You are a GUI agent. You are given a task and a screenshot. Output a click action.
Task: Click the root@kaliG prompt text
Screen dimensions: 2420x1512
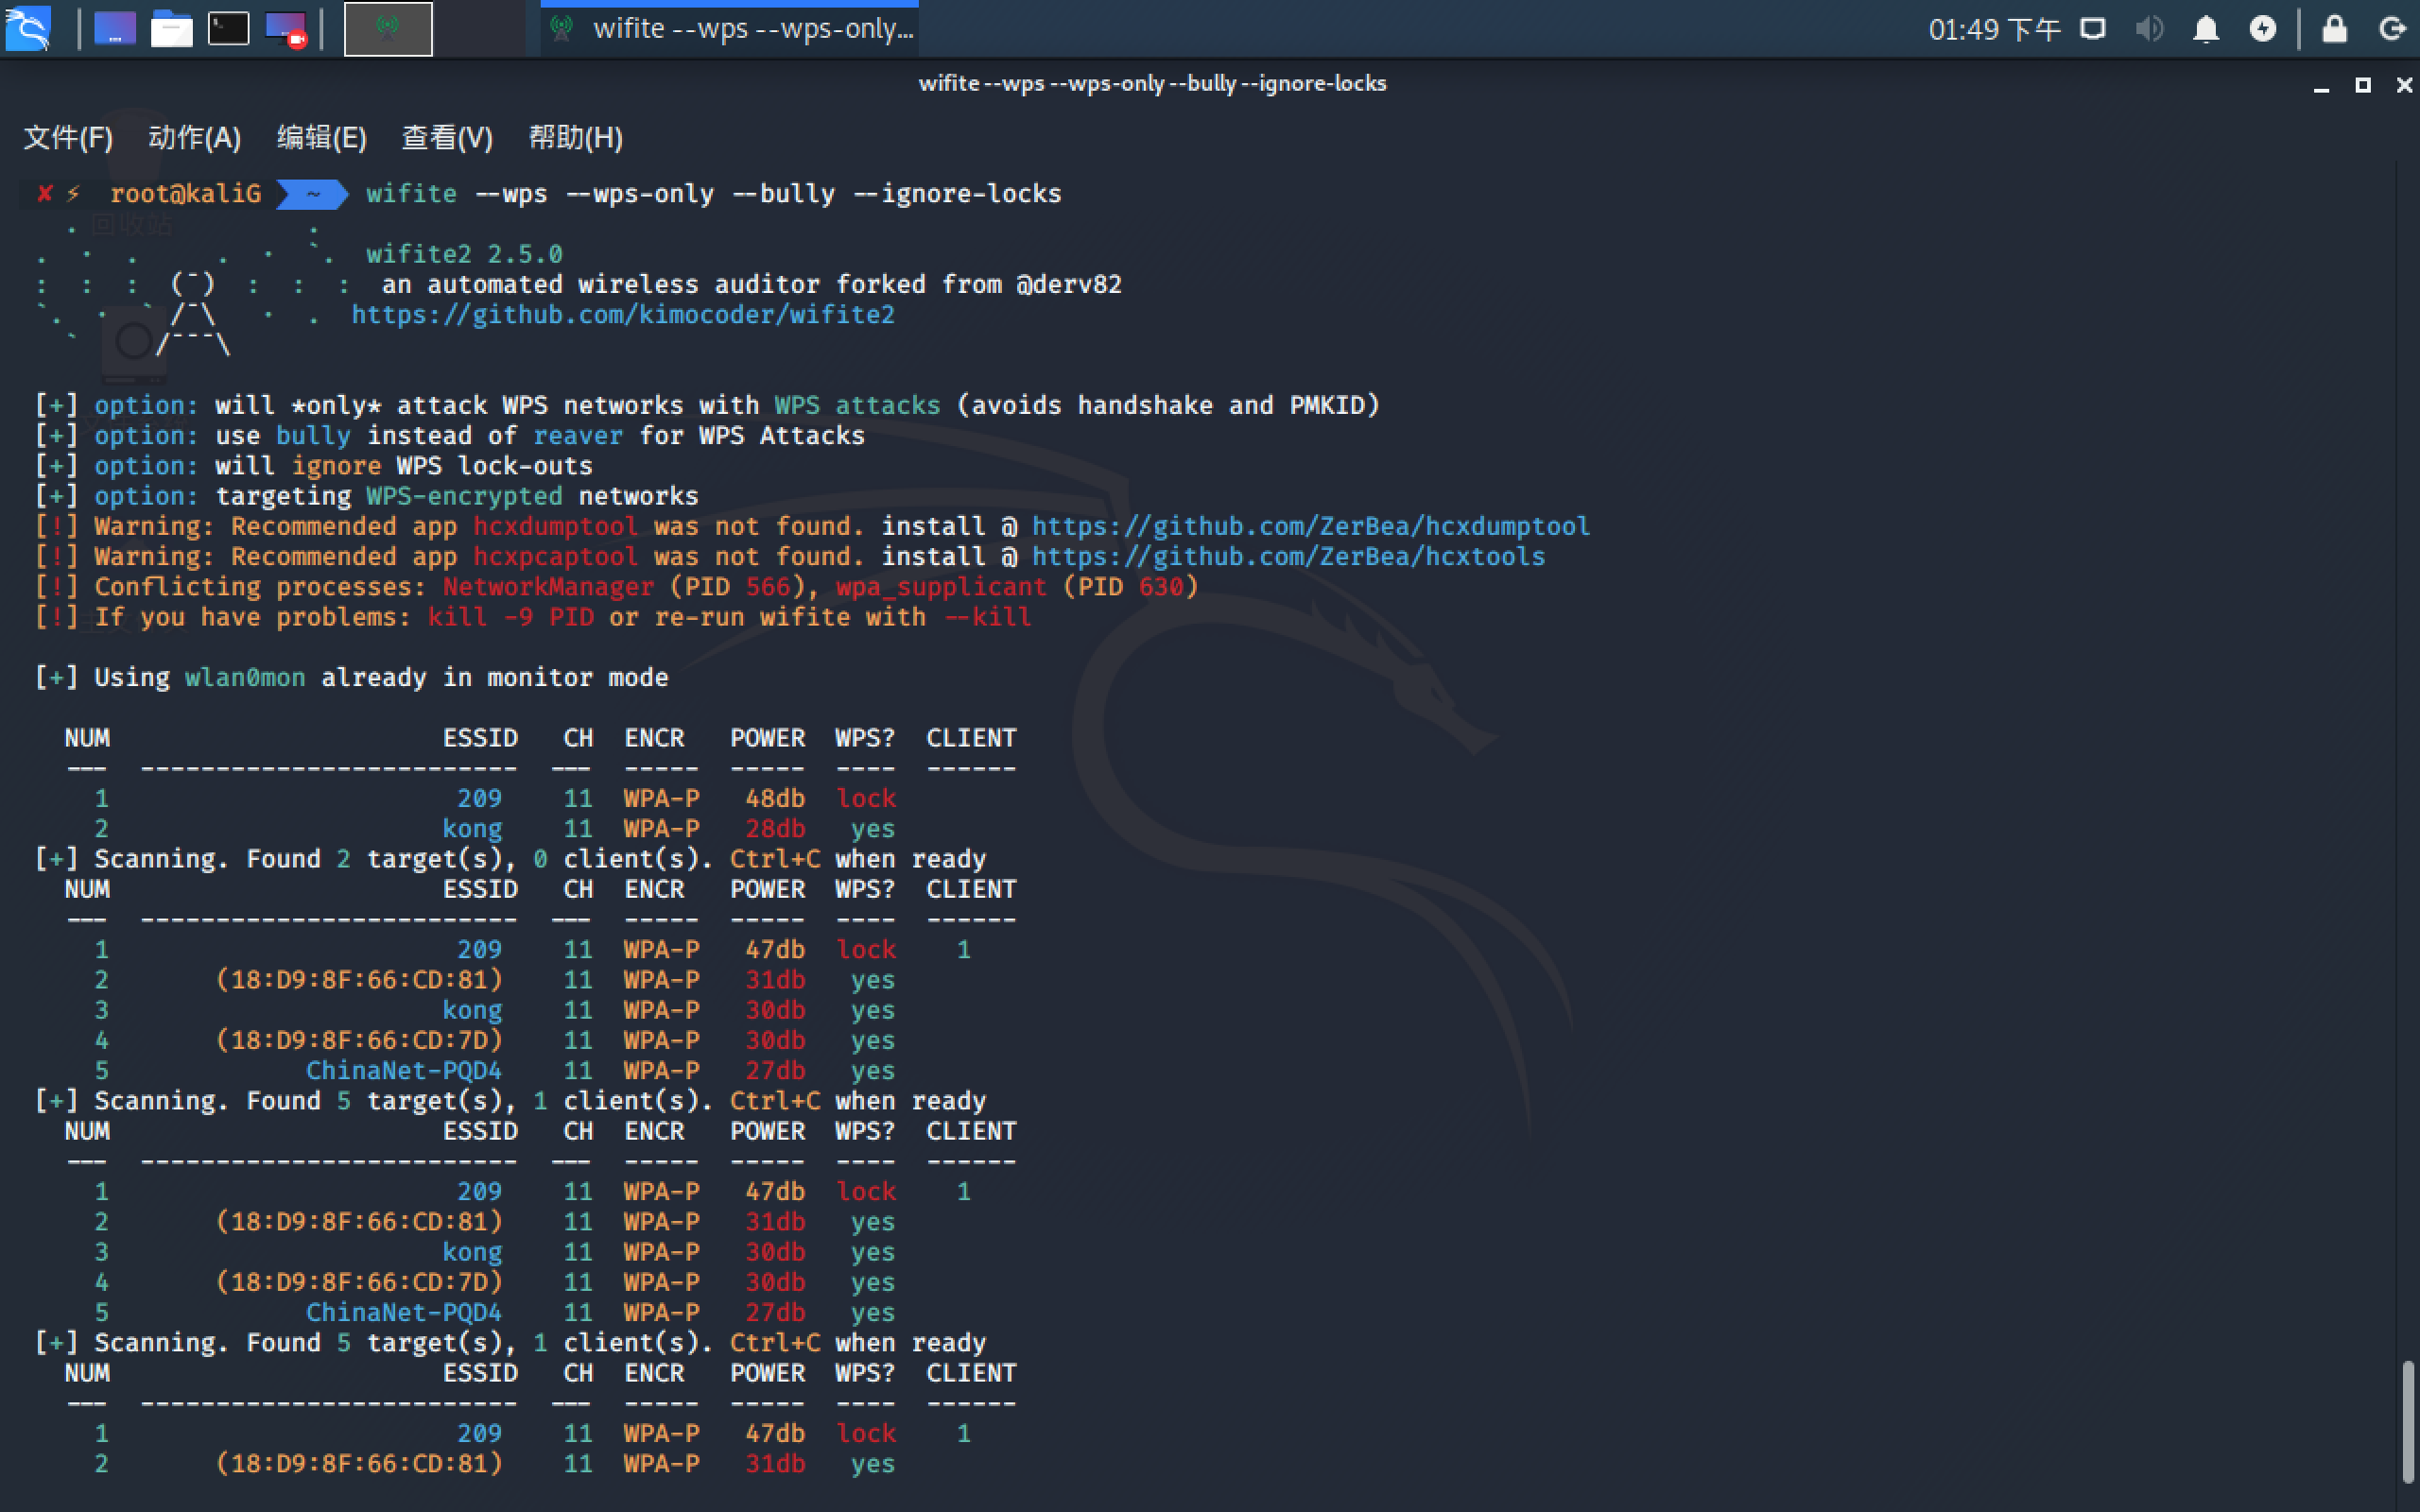(x=185, y=194)
